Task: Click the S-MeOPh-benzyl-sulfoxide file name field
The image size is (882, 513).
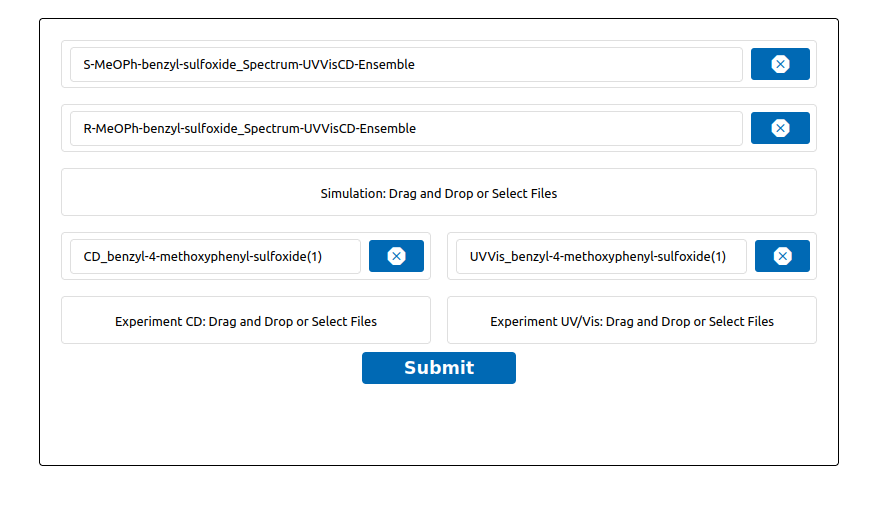Action: click(x=405, y=64)
